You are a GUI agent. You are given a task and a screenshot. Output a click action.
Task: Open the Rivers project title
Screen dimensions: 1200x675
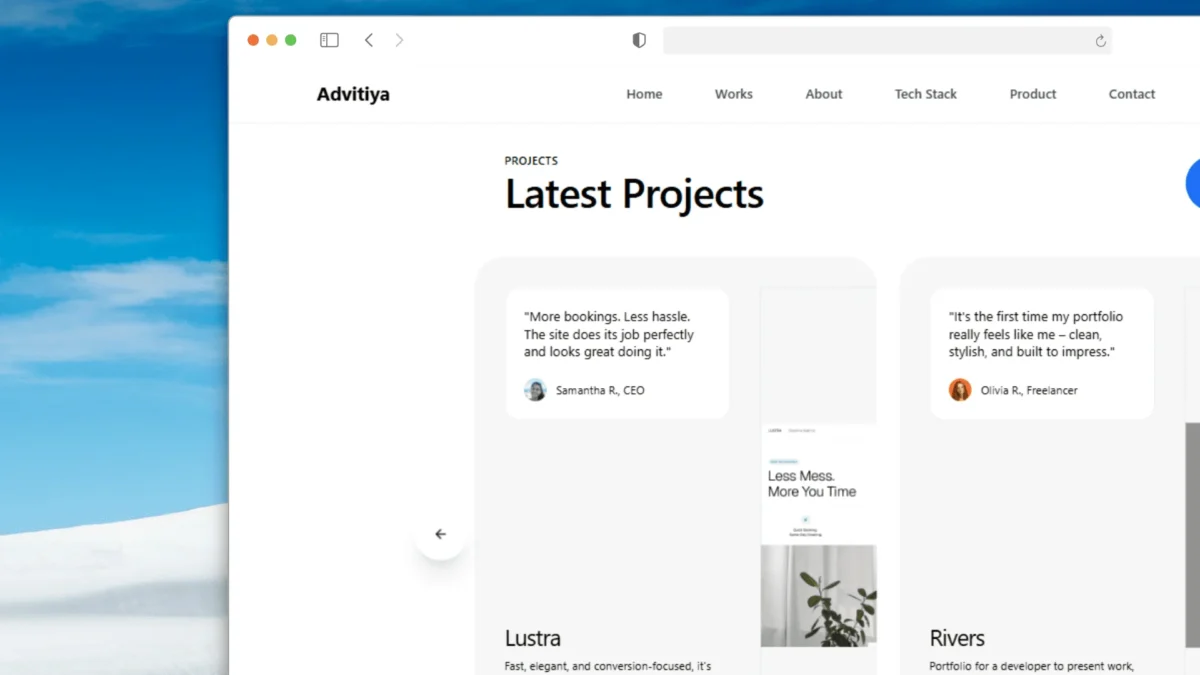point(957,638)
